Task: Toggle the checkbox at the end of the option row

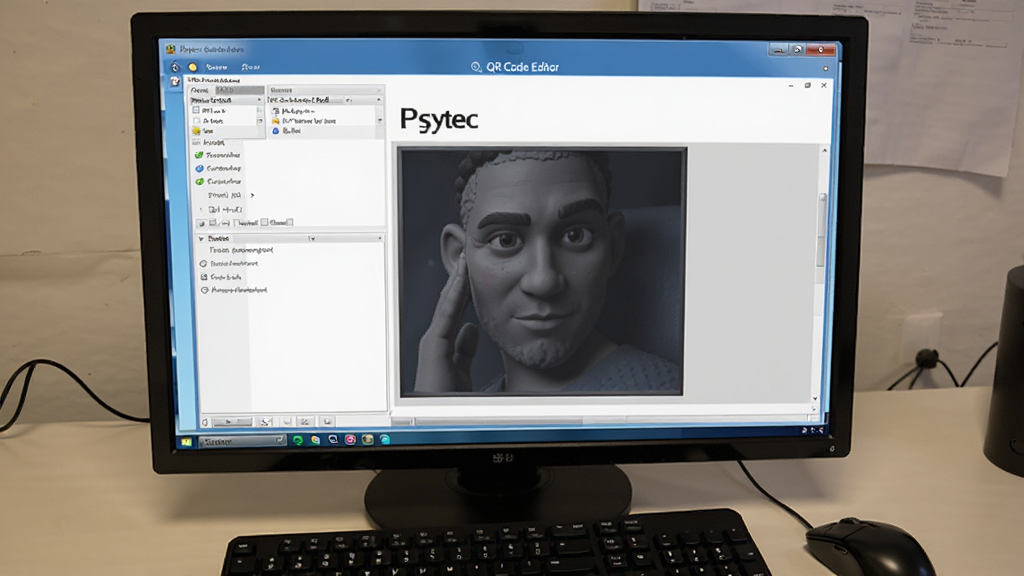Action: 290,222
